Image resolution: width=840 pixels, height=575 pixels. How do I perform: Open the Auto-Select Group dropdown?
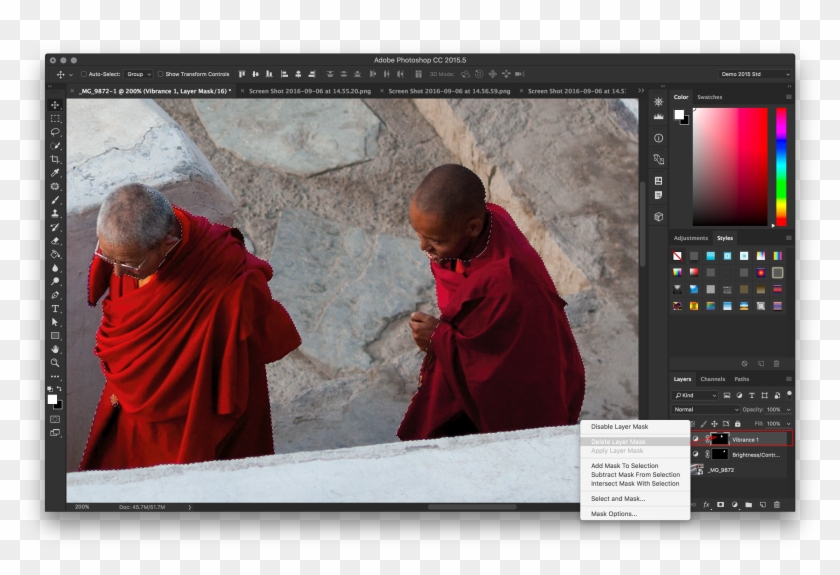pyautogui.click(x=138, y=74)
